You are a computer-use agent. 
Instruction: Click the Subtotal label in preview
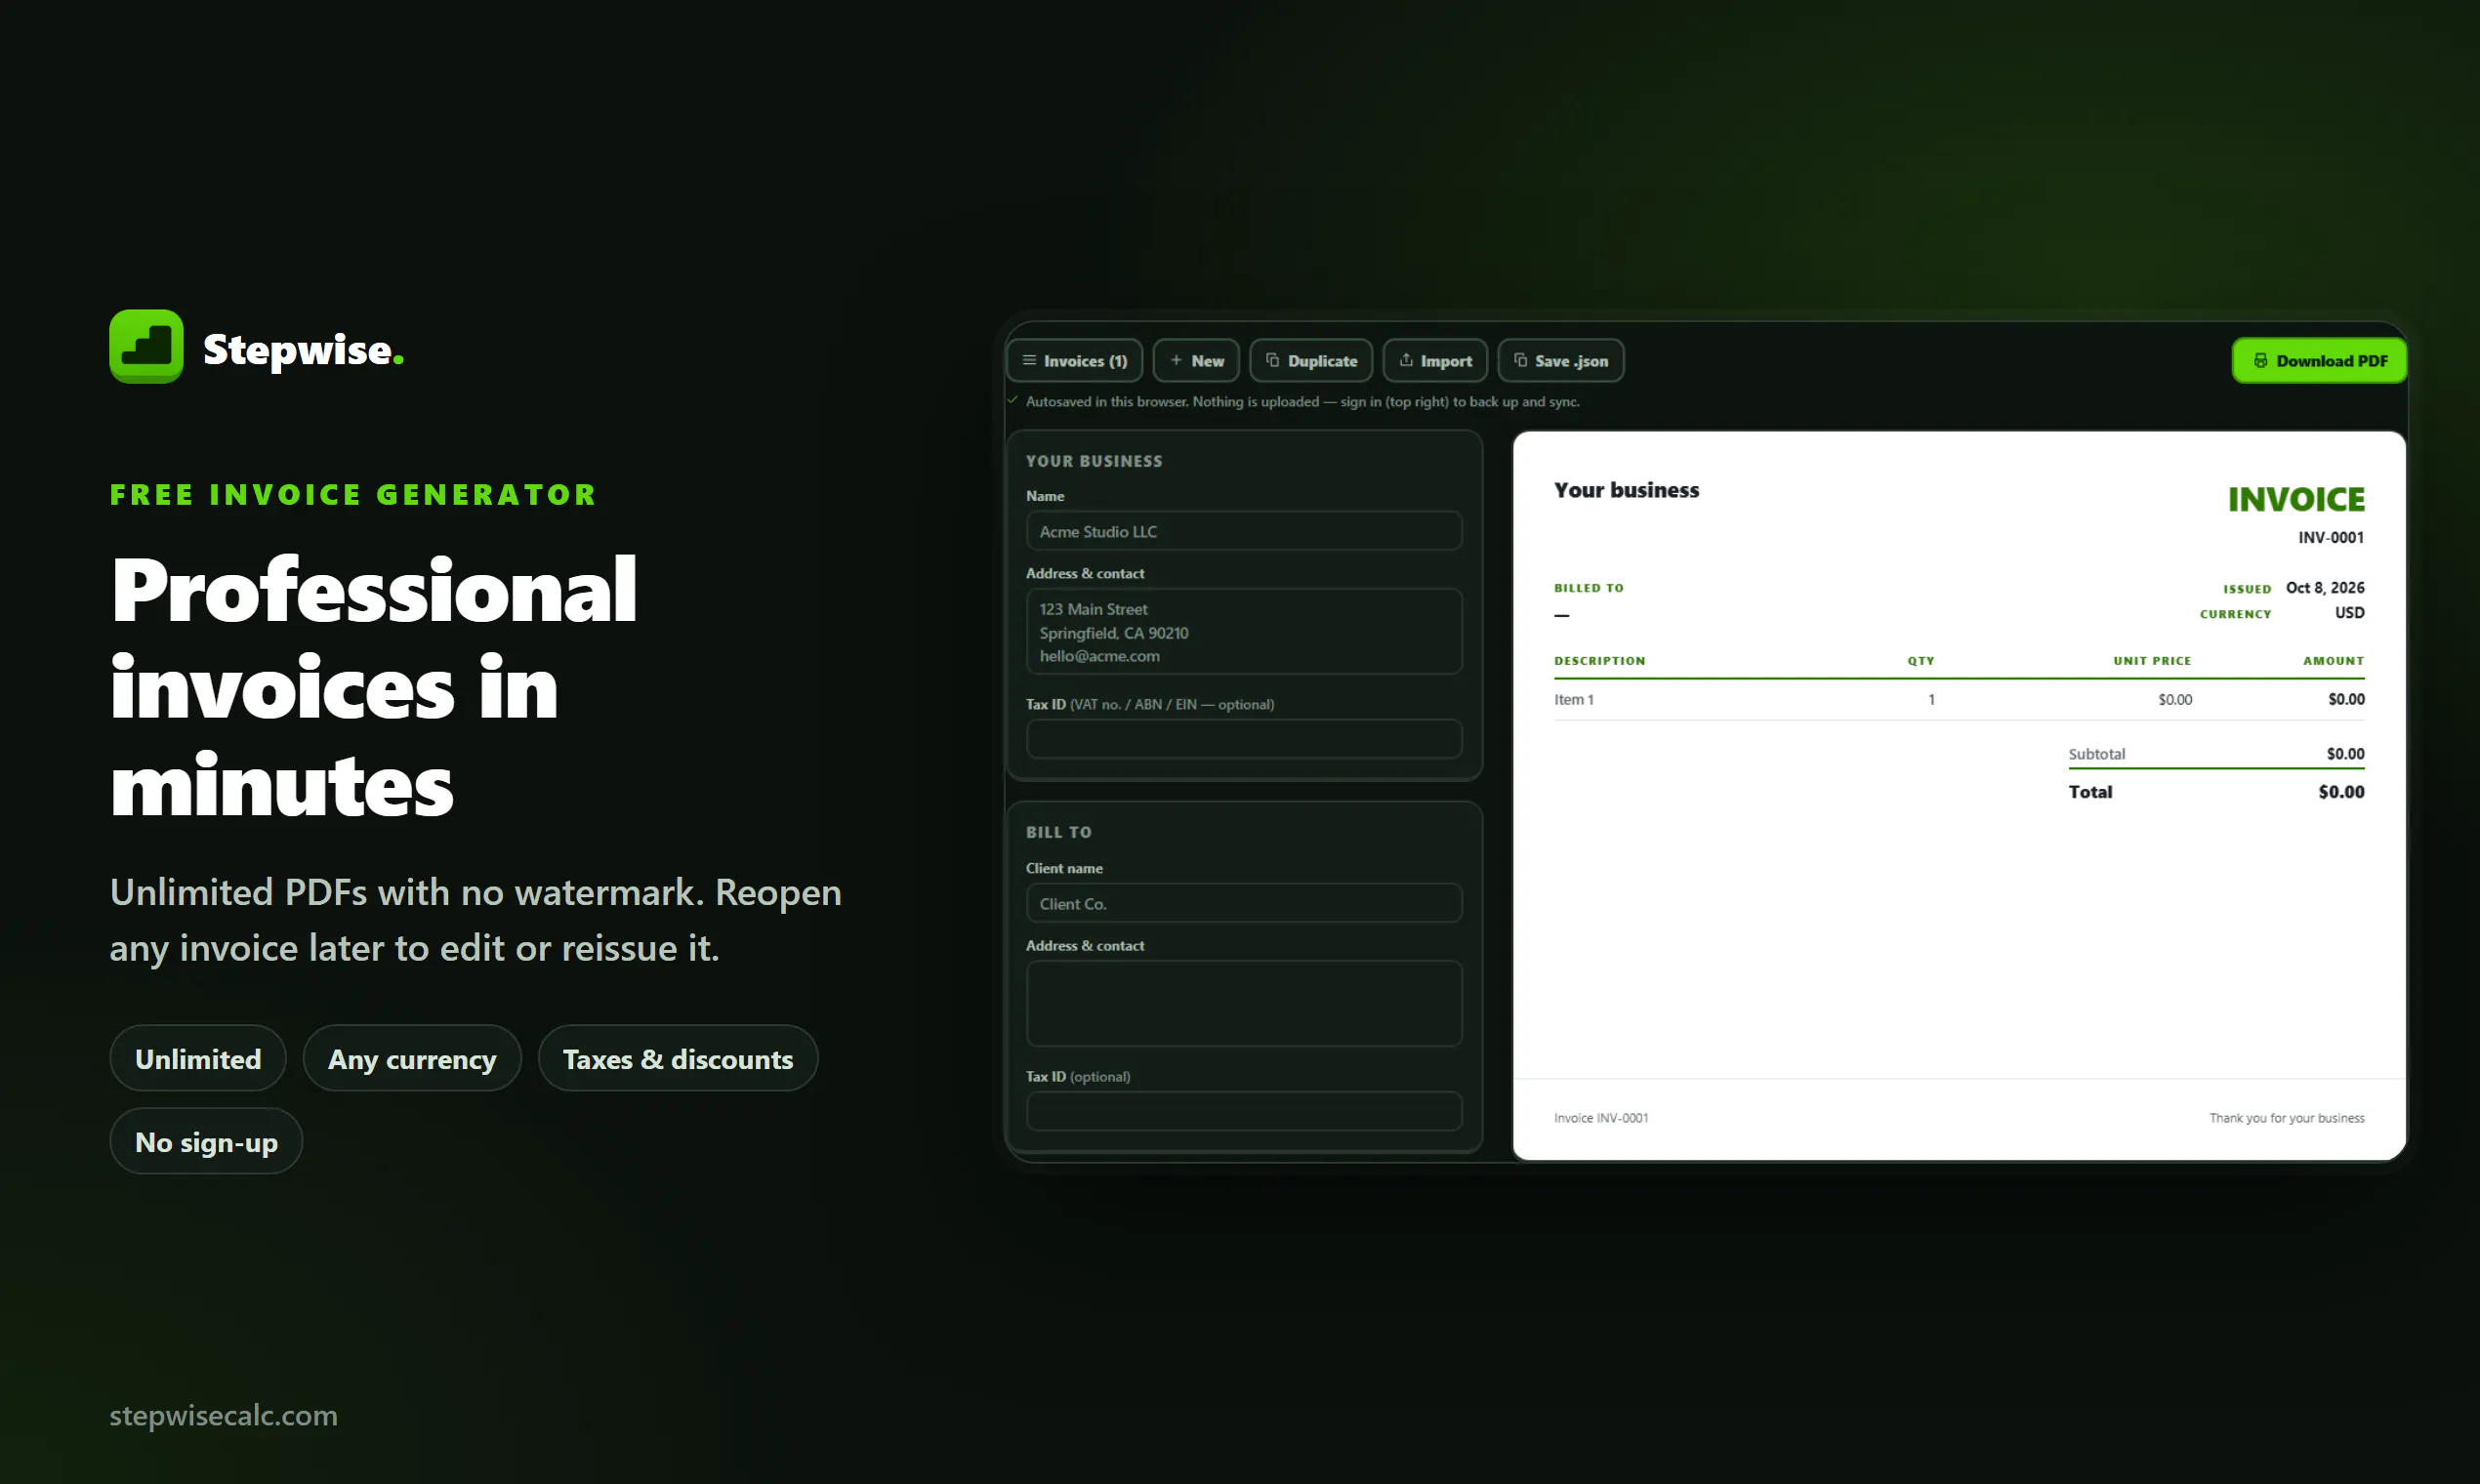2096,754
